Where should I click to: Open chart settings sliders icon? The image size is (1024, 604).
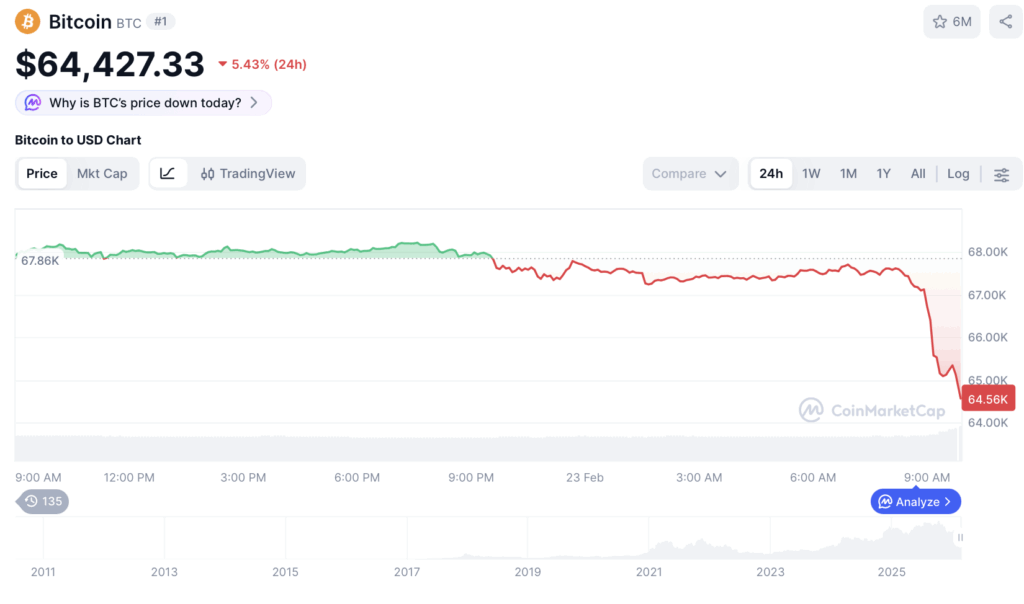1001,174
